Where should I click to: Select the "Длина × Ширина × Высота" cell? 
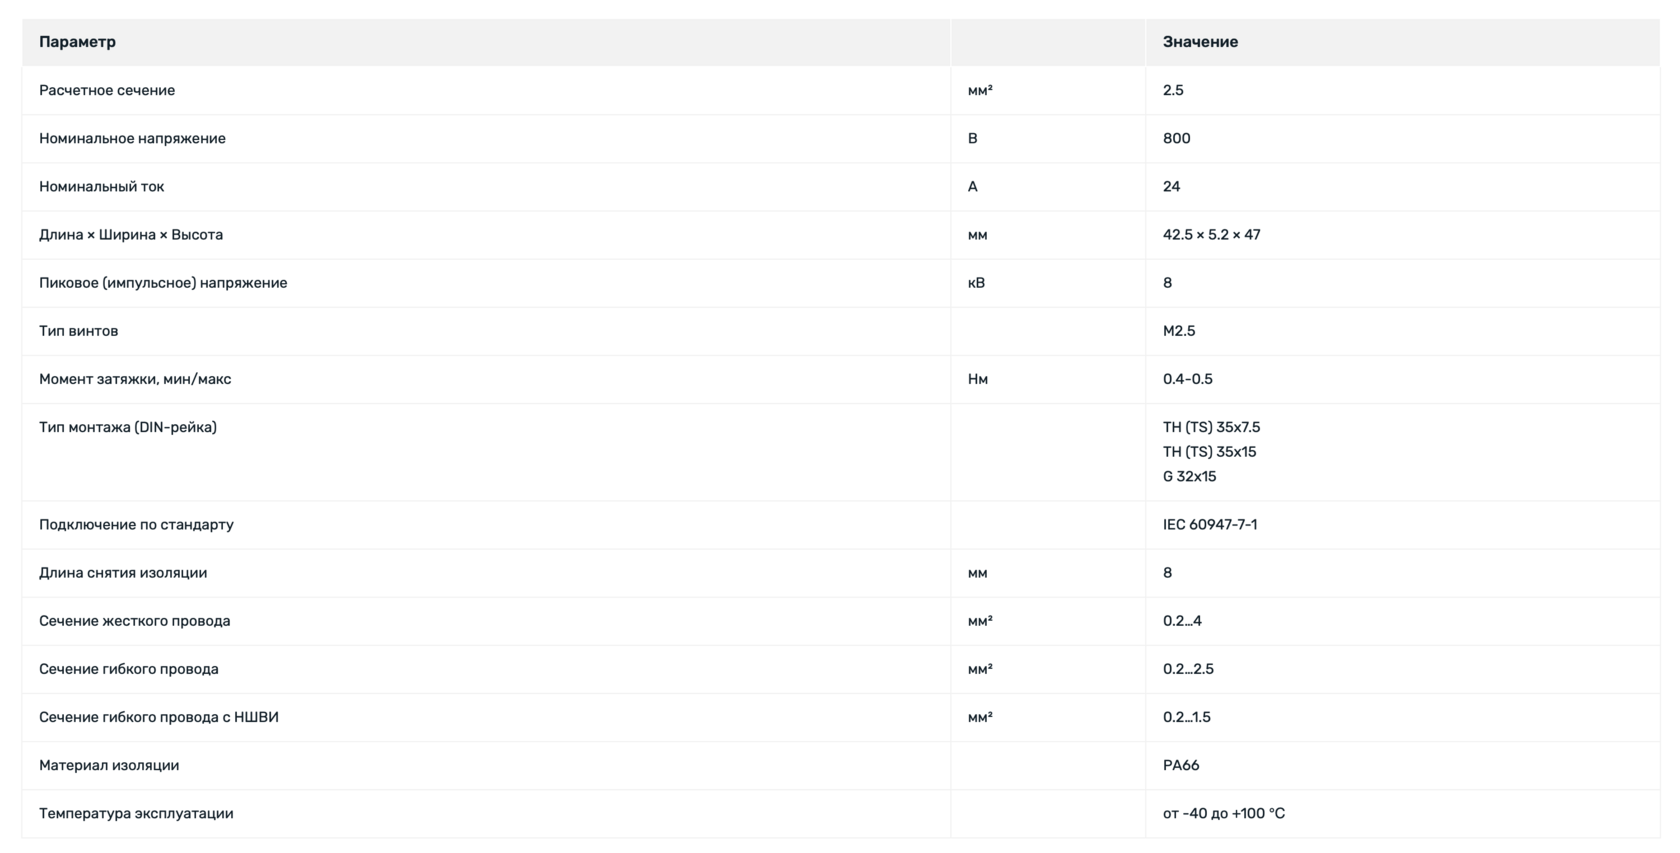(x=131, y=235)
